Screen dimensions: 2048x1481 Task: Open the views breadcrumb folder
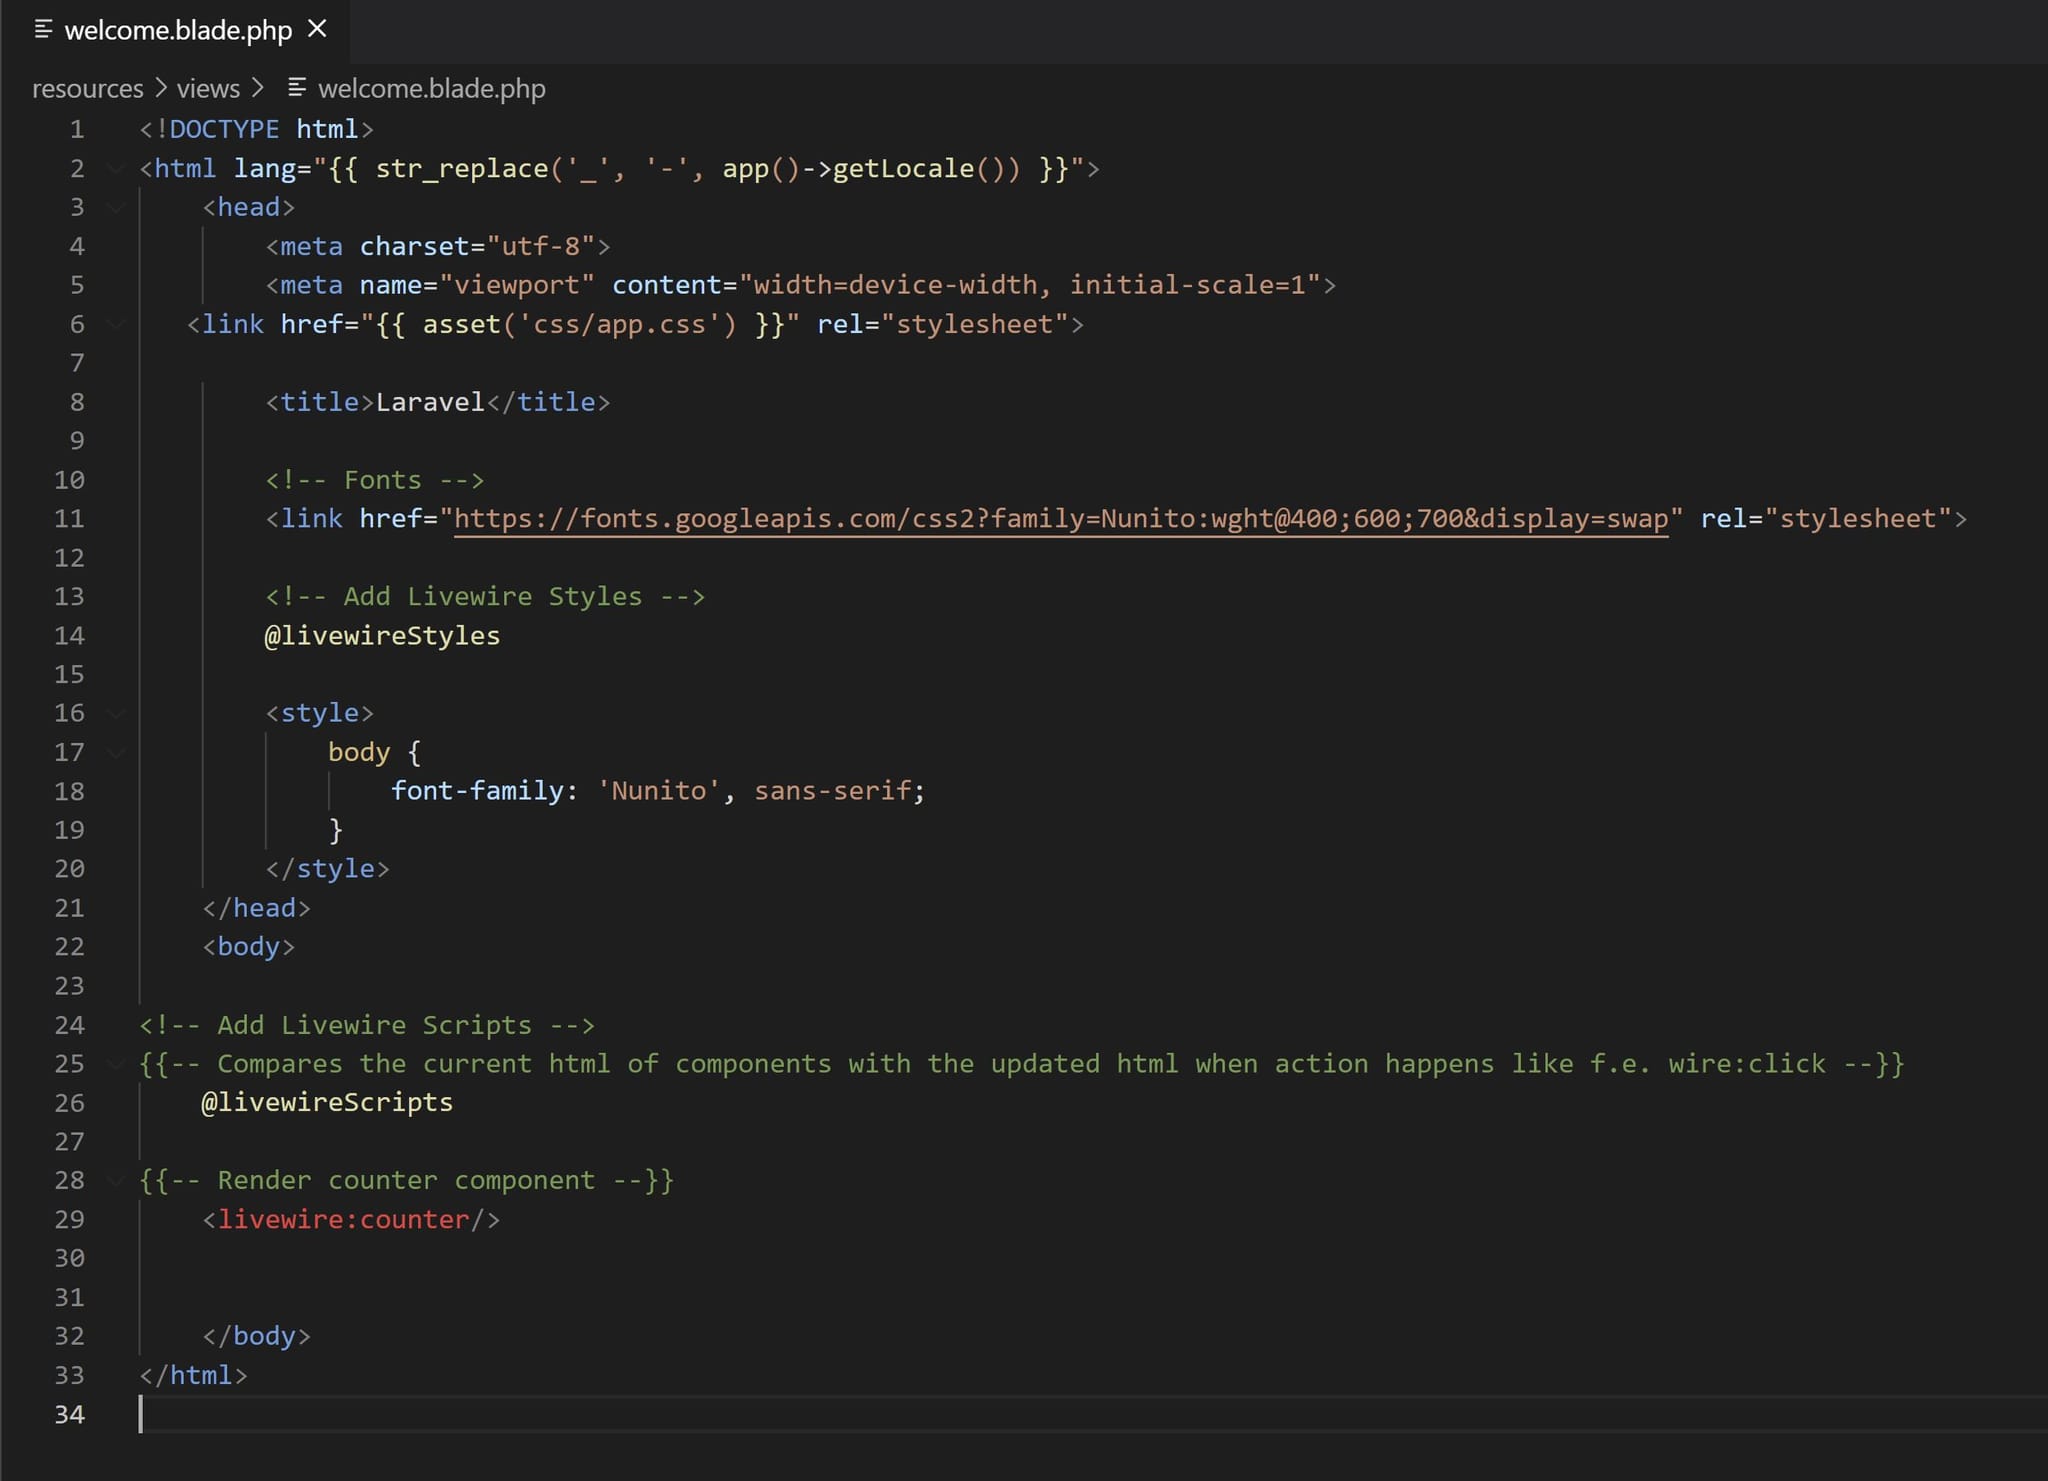point(208,88)
